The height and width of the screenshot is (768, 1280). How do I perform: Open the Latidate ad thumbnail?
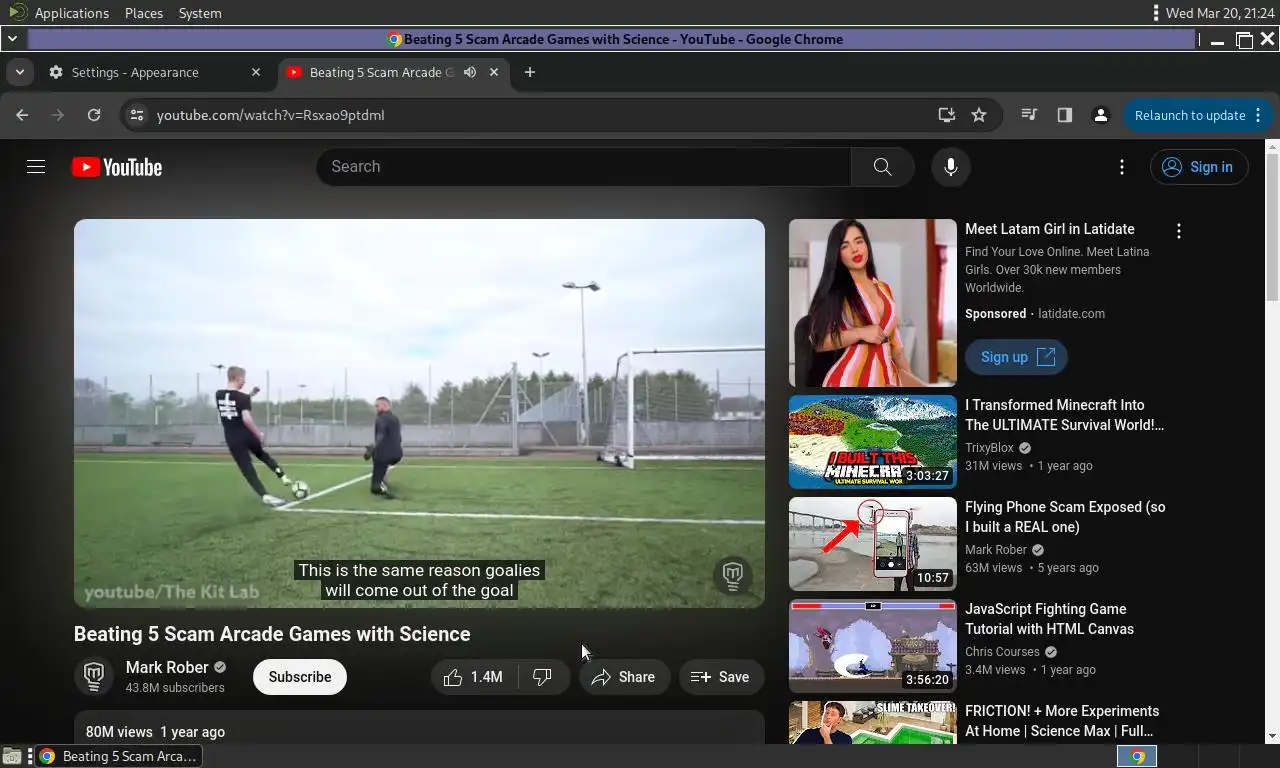pyautogui.click(x=873, y=303)
